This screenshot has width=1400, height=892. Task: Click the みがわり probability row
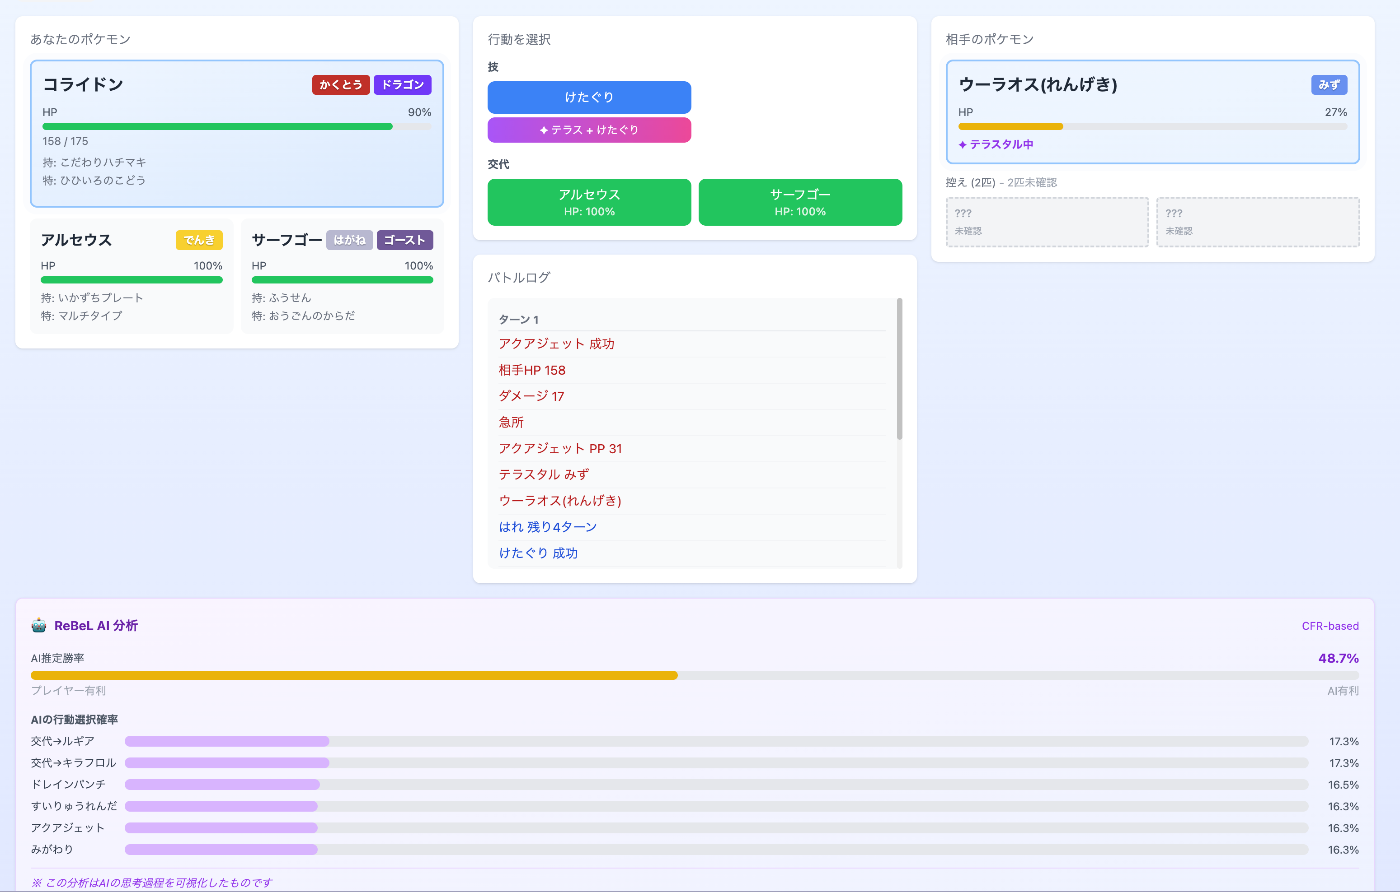[695, 850]
